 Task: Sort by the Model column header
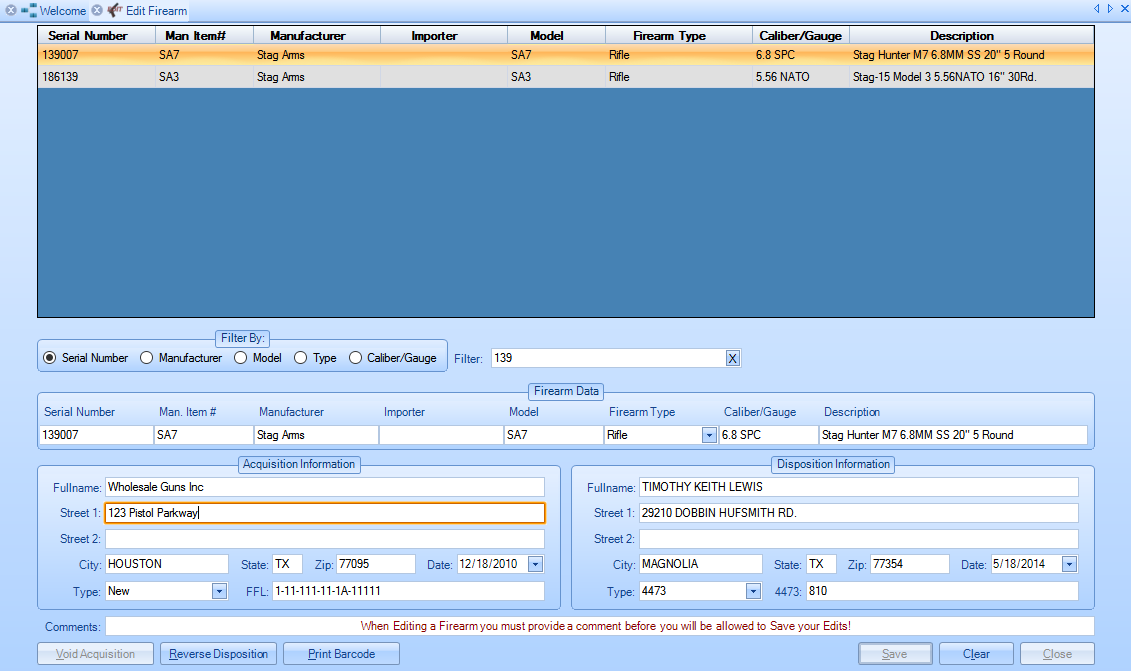click(x=556, y=35)
